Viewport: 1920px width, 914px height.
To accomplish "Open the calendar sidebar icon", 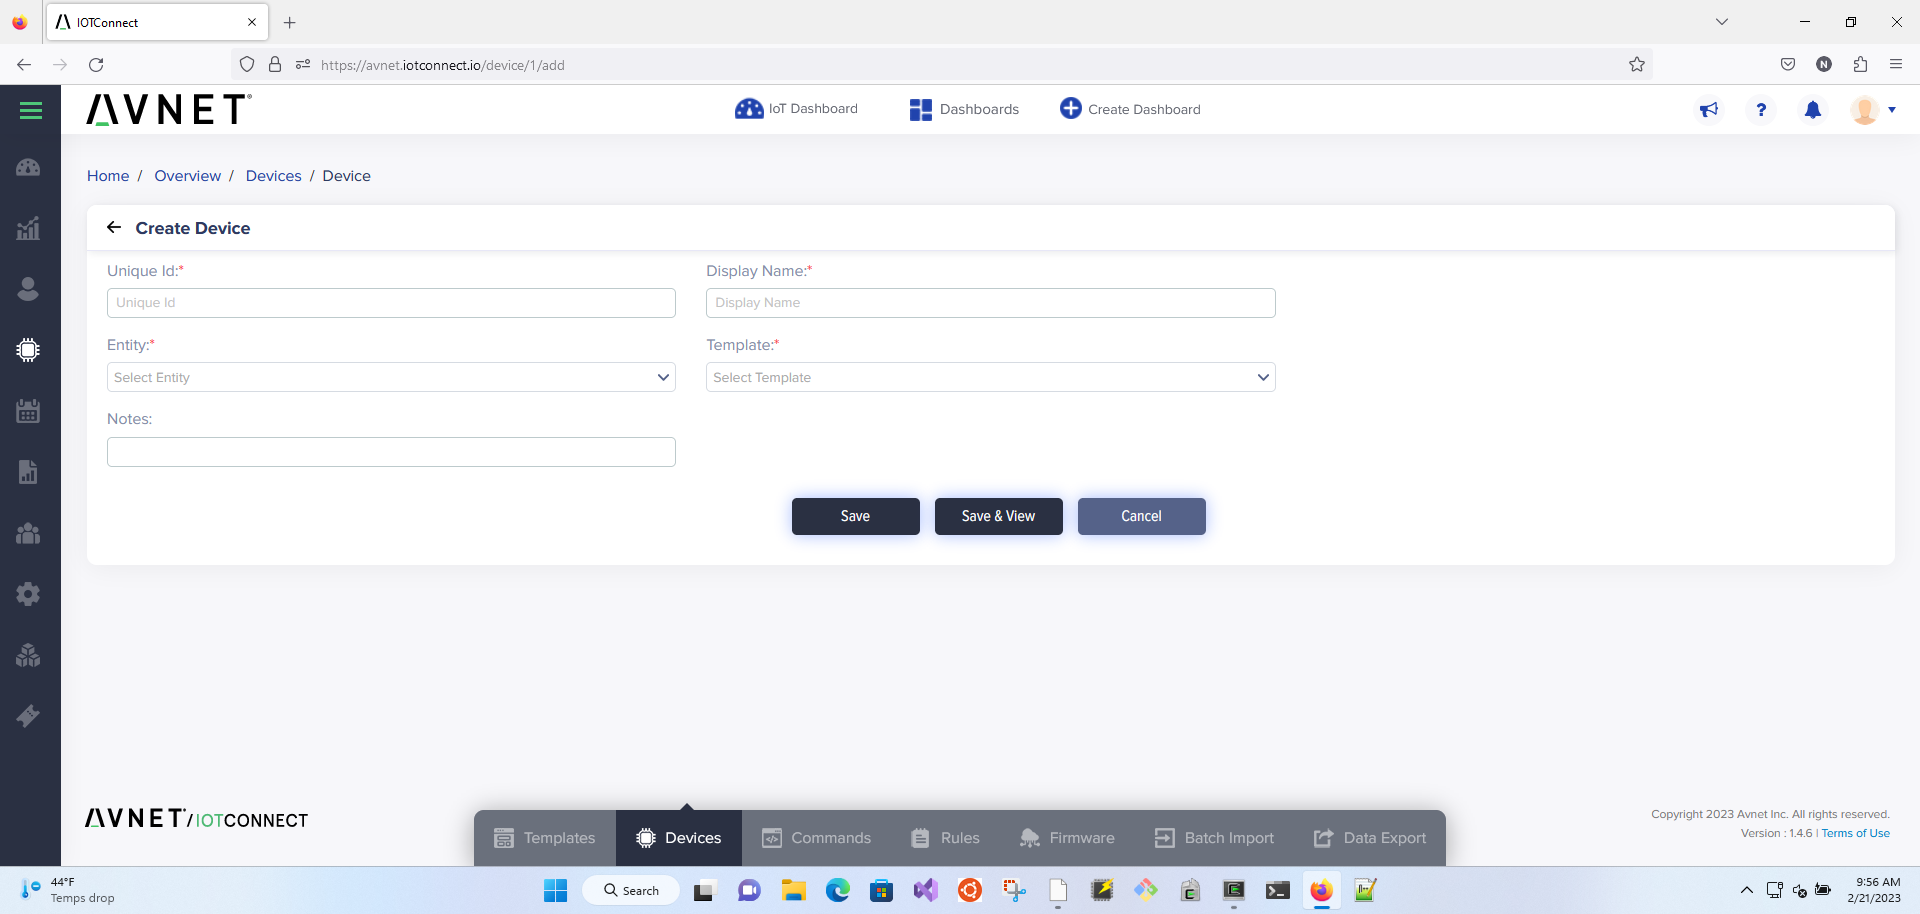I will 28,411.
